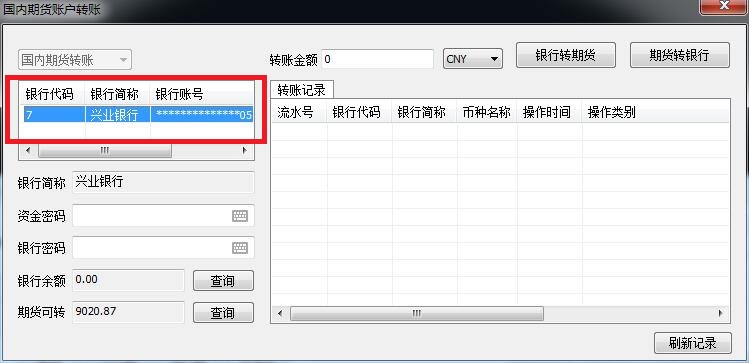Click the transfer records horizontal scrollbar thumb
Screen dimensions: 749x363
(417, 313)
